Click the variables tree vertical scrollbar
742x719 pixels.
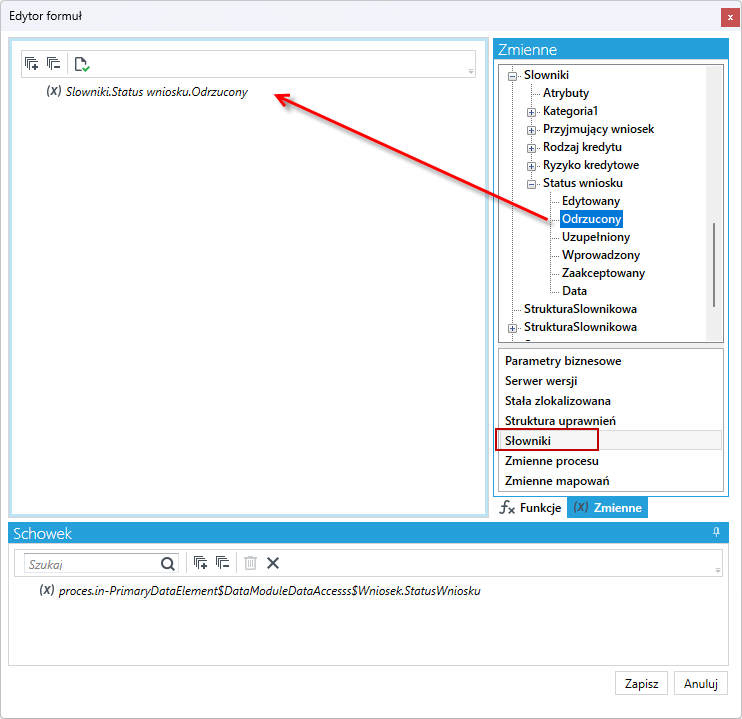tap(714, 264)
